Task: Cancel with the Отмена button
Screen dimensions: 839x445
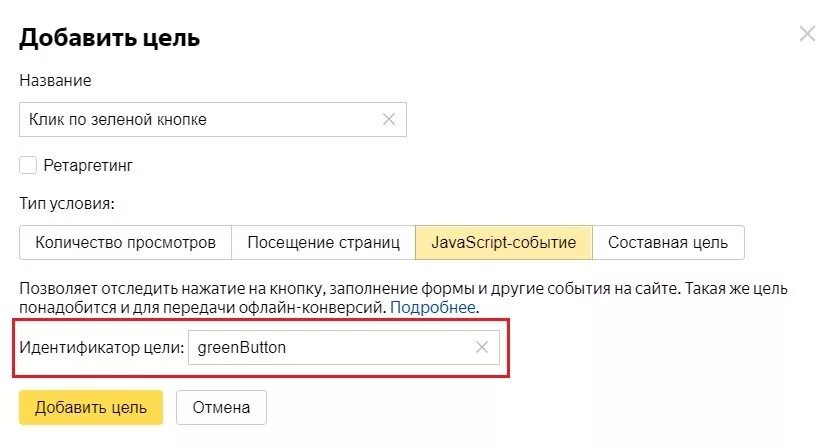Action: coord(221,407)
